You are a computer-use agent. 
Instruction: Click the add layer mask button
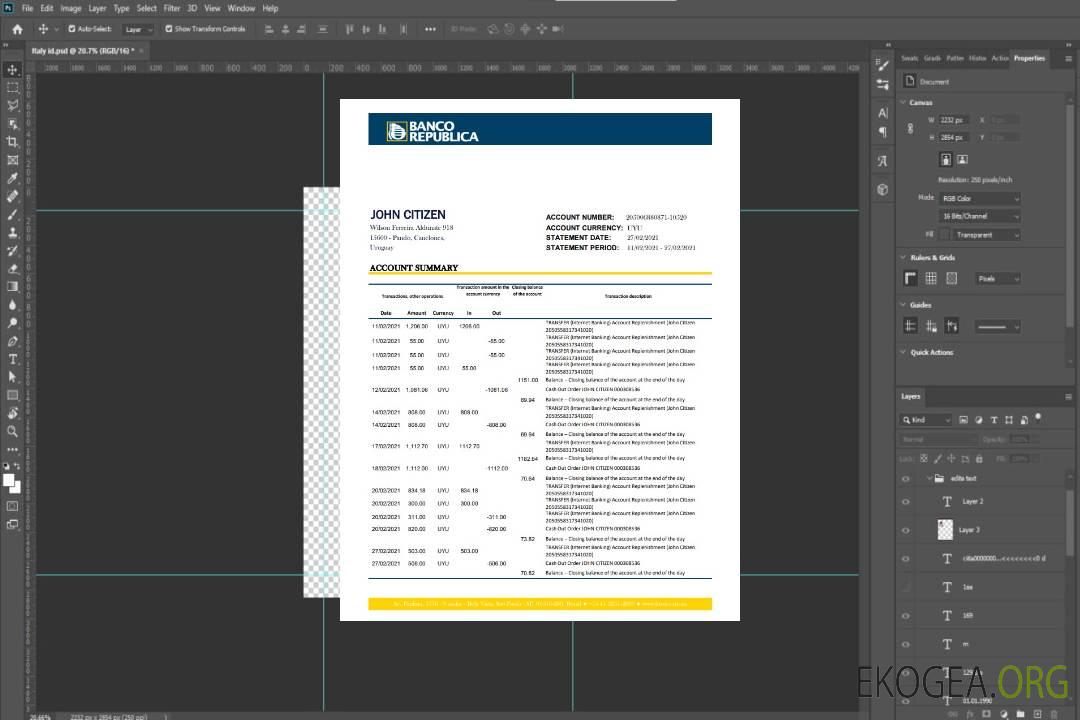[987, 714]
